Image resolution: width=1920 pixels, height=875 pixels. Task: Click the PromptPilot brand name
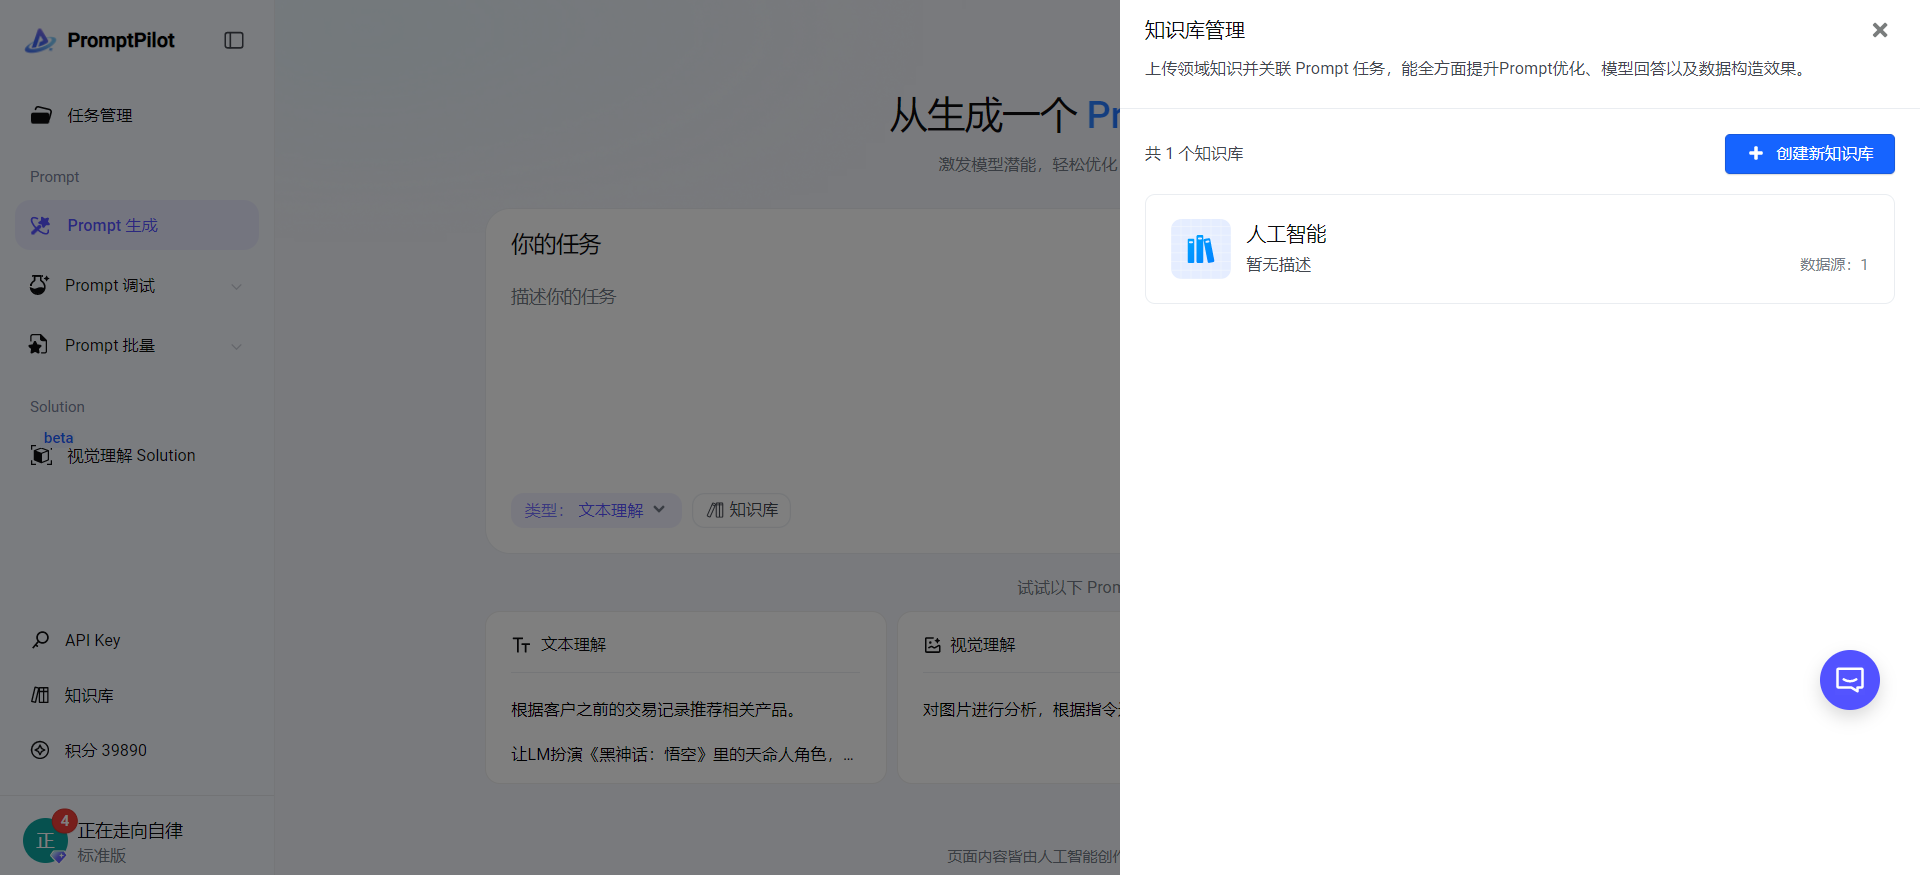[x=121, y=40]
